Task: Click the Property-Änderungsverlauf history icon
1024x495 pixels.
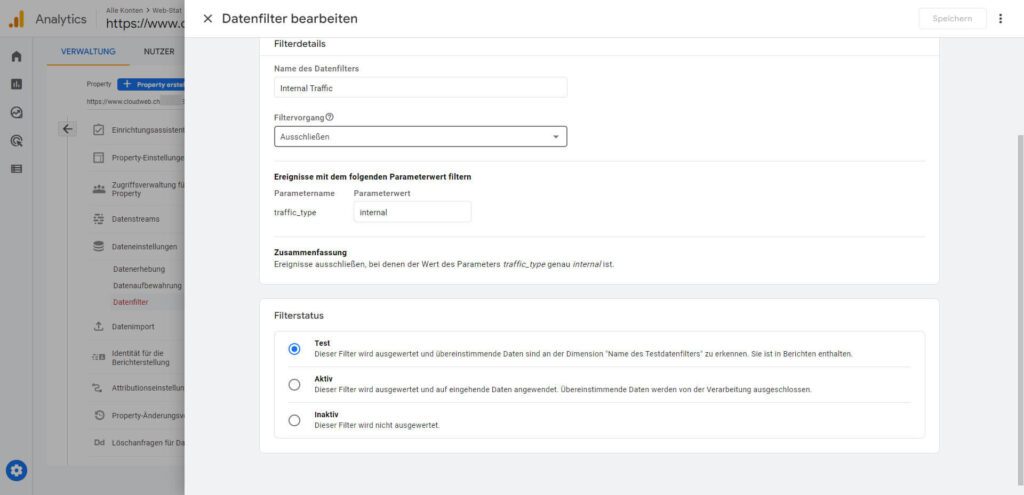Action: point(99,415)
